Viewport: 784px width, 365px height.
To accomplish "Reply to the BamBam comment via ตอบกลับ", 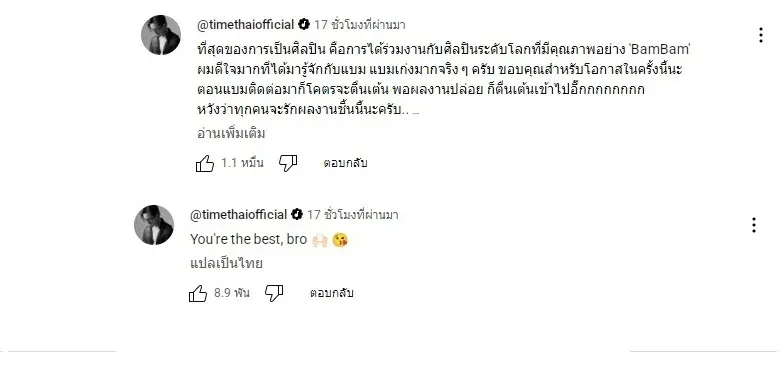I will [346, 163].
